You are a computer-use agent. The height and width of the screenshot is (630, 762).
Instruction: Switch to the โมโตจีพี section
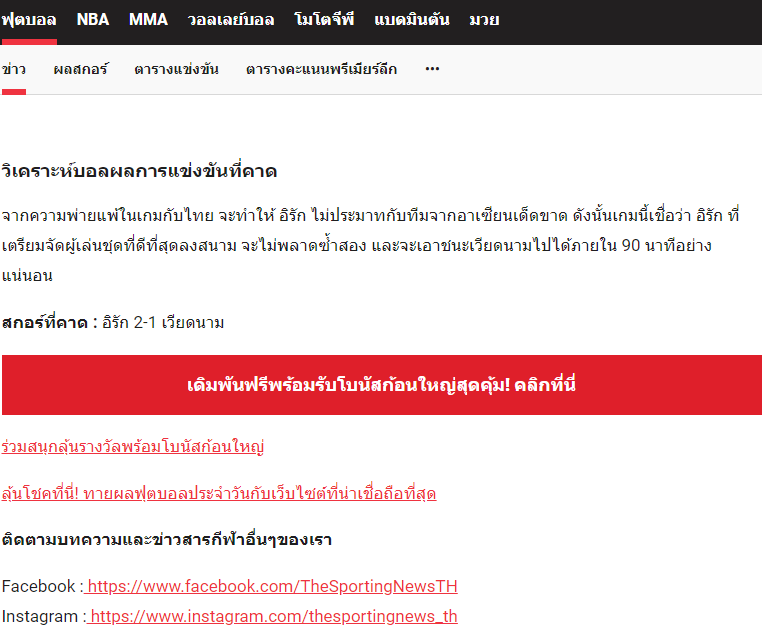pyautogui.click(x=324, y=20)
